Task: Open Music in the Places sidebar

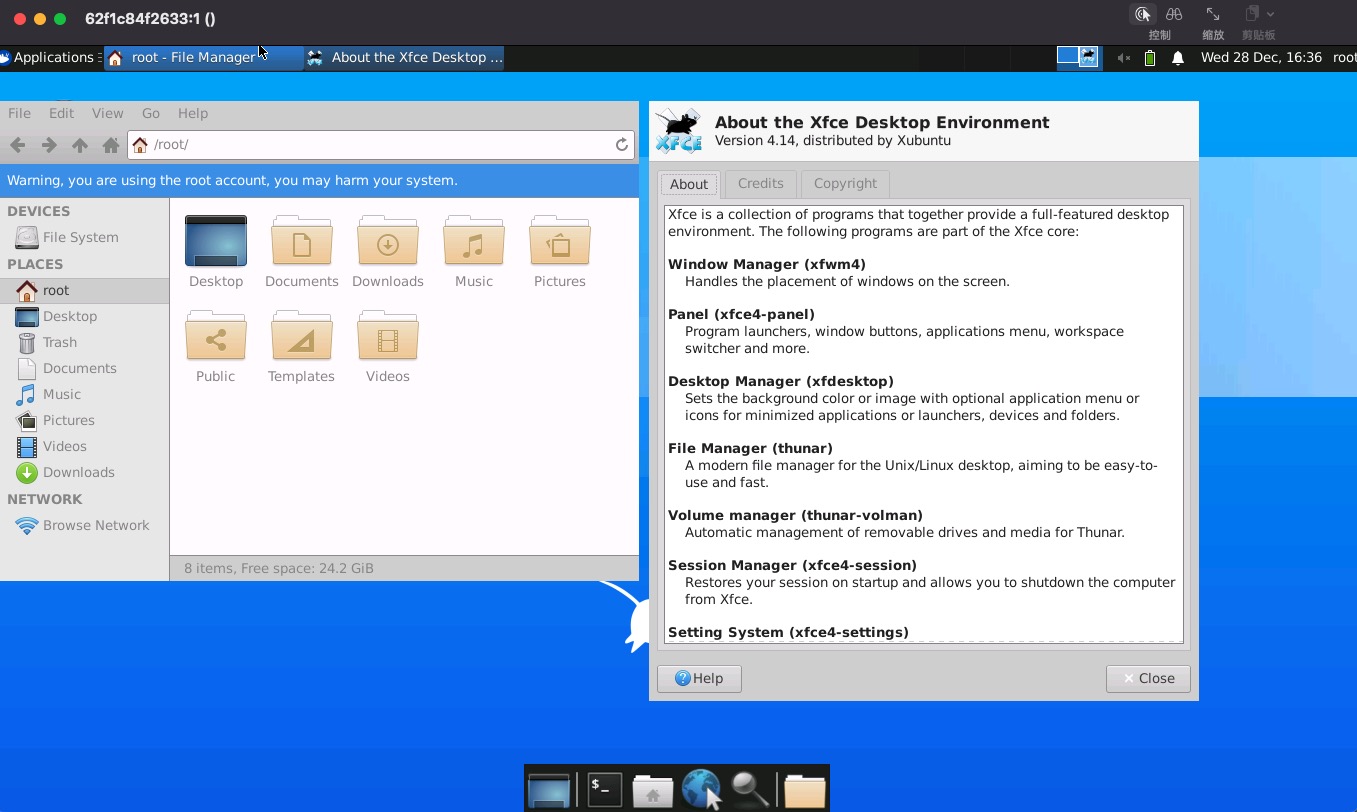Action: coord(84,394)
